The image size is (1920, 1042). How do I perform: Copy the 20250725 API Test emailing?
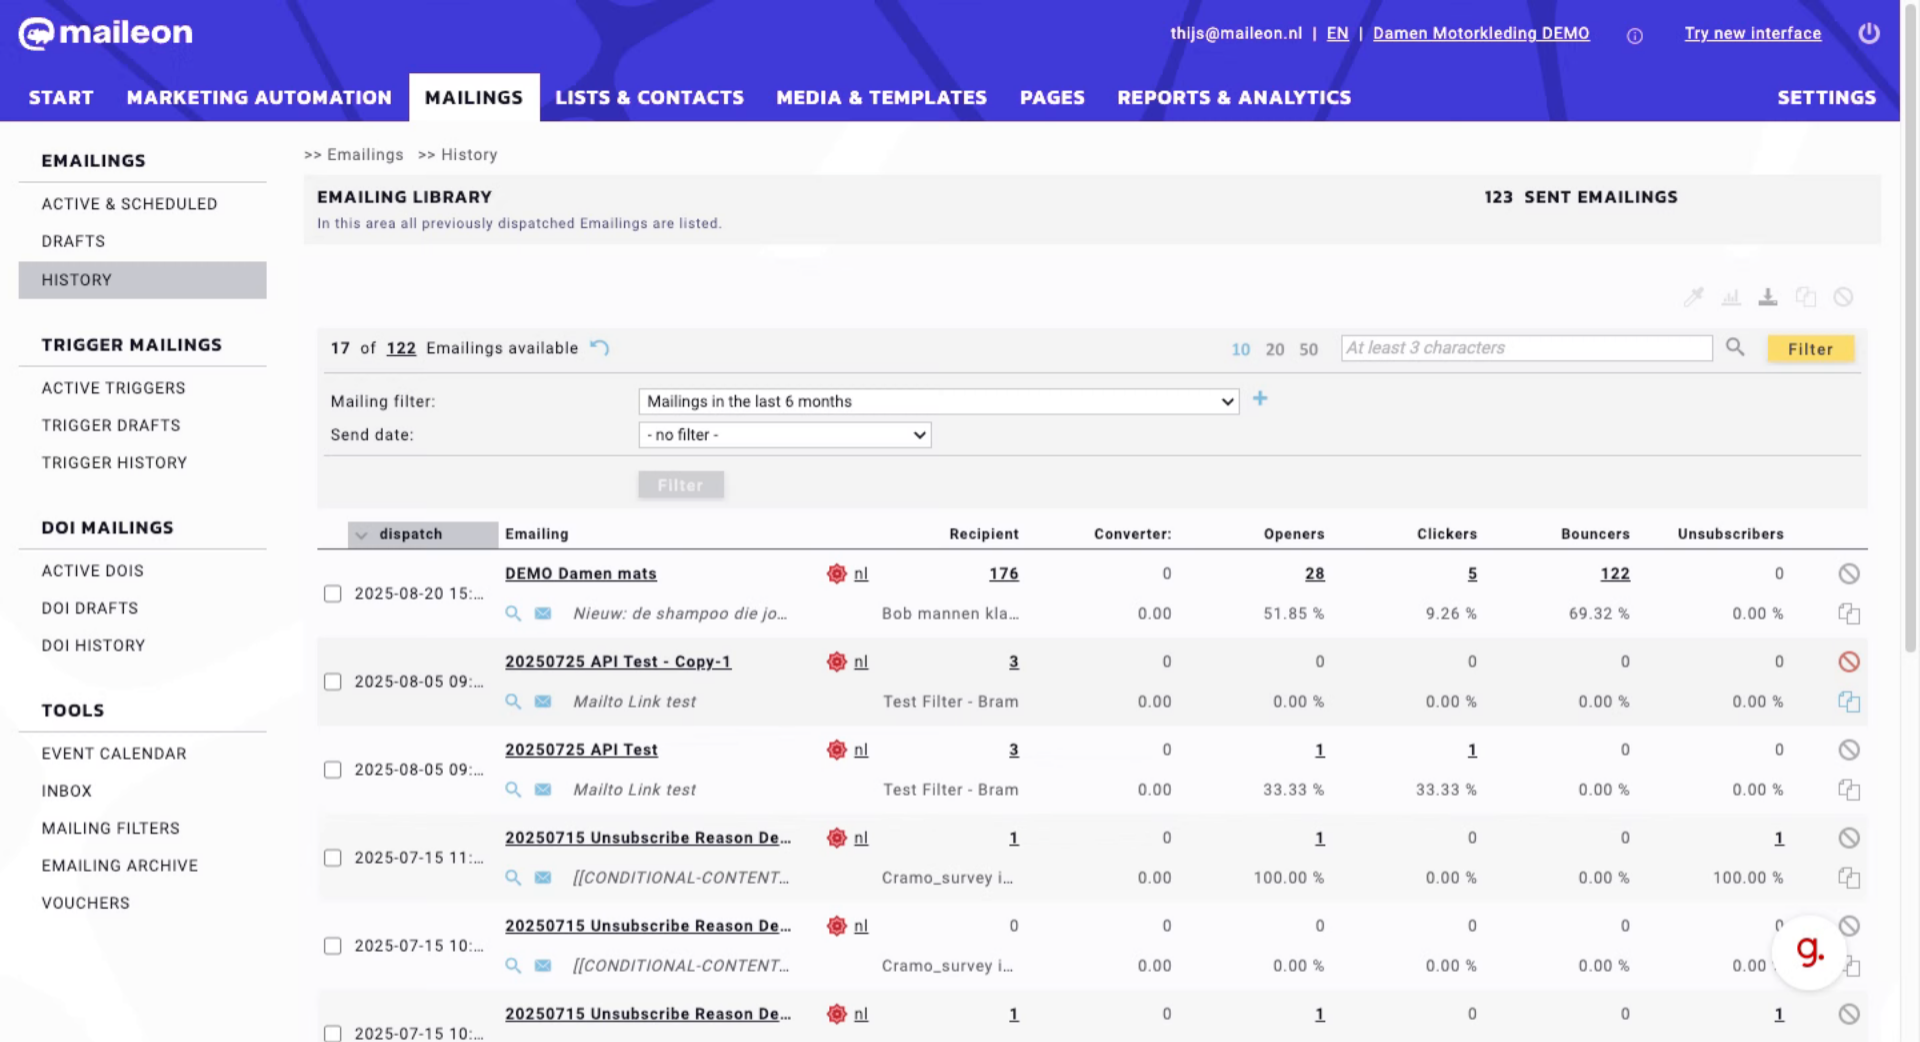1849,789
